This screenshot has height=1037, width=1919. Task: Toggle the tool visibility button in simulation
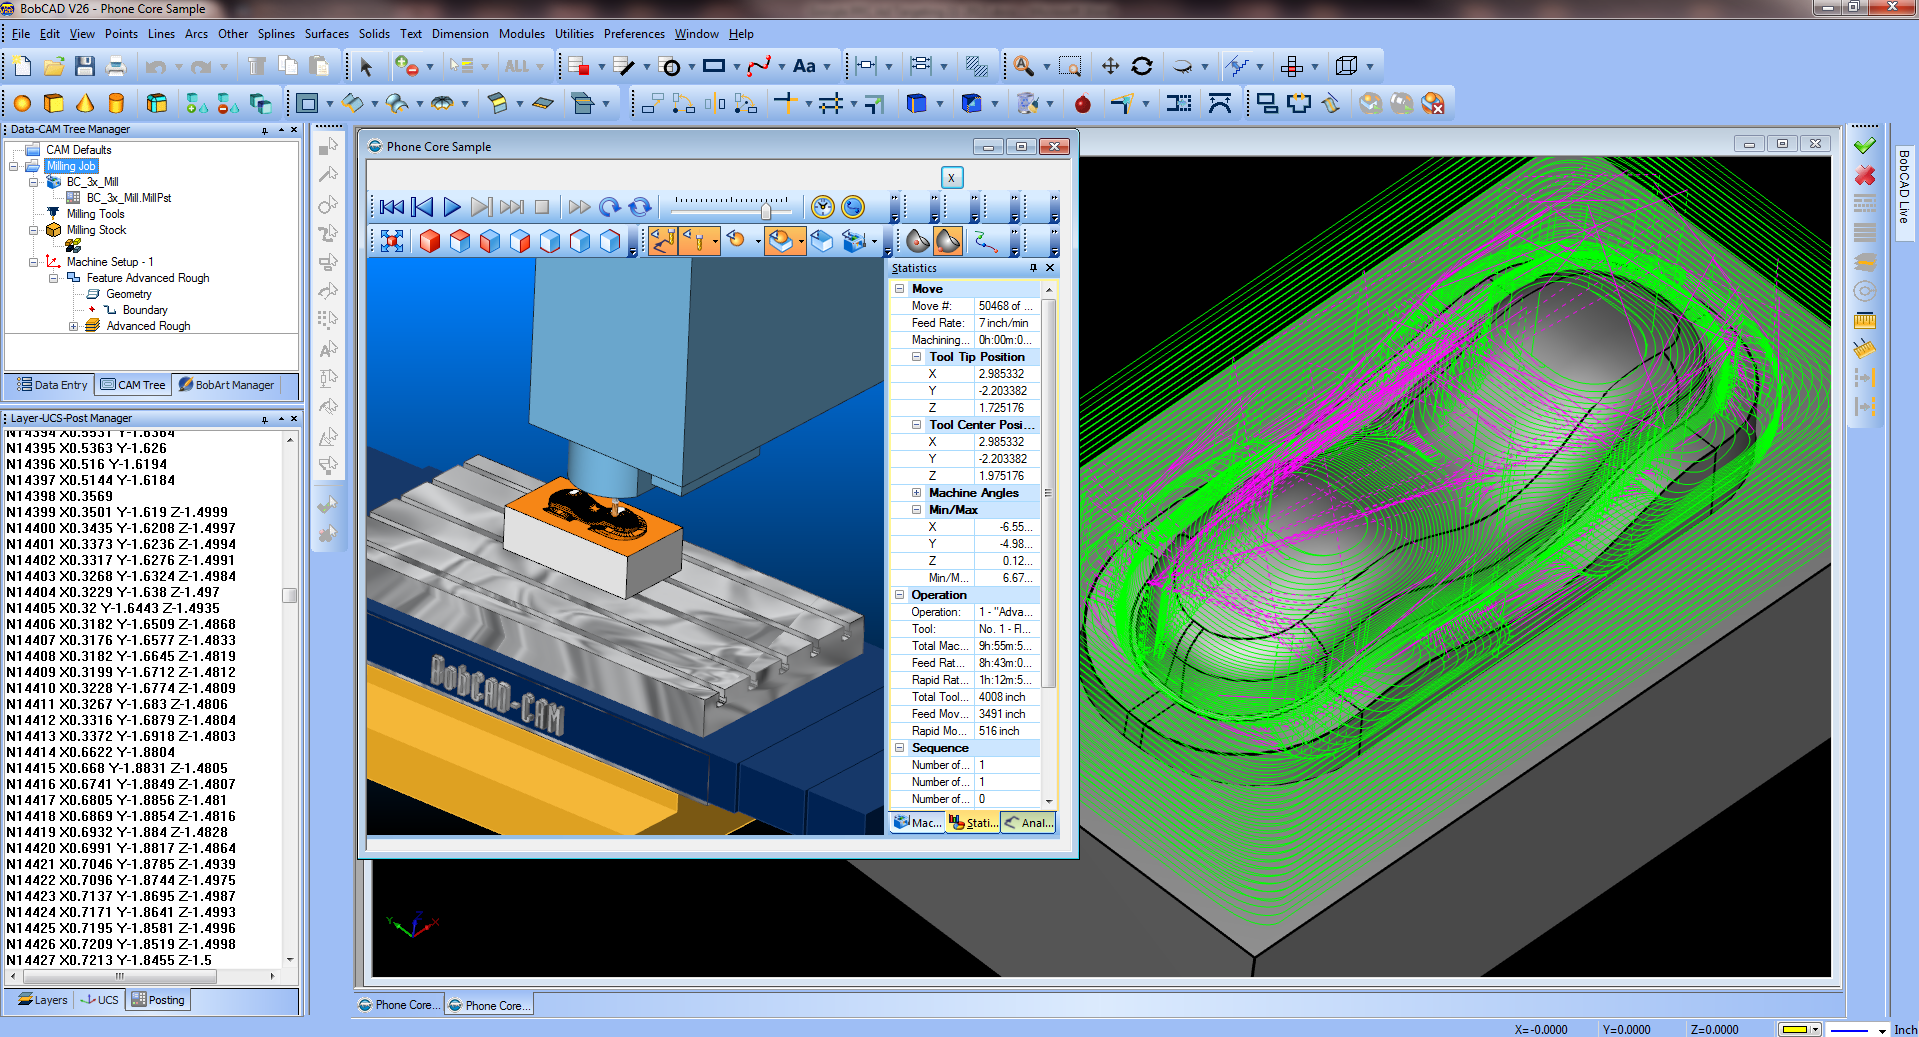pyautogui.click(x=699, y=241)
